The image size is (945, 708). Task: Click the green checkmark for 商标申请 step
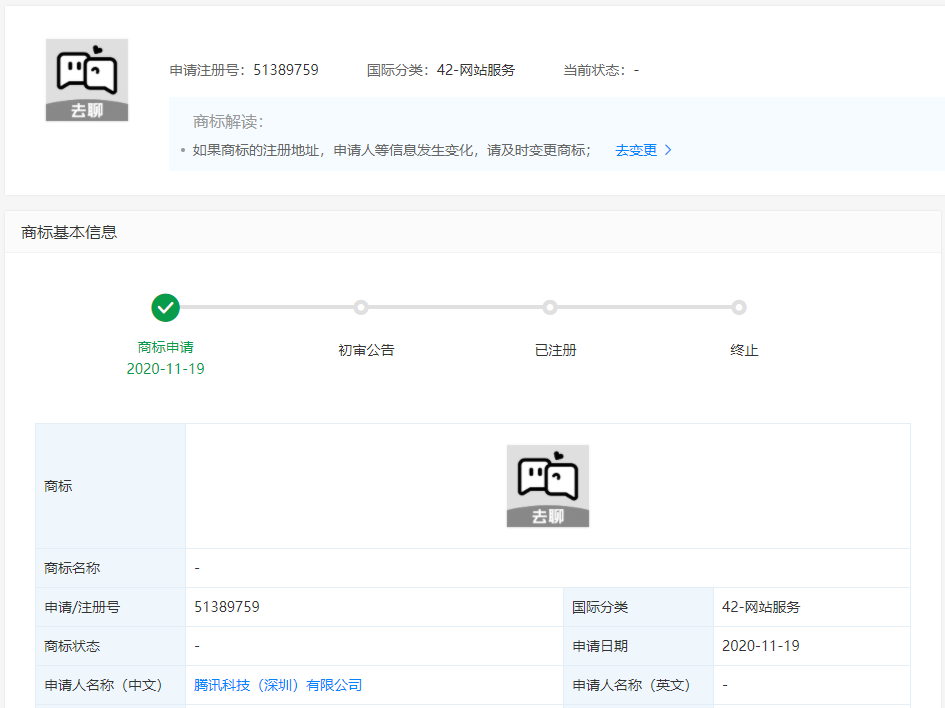(x=166, y=307)
